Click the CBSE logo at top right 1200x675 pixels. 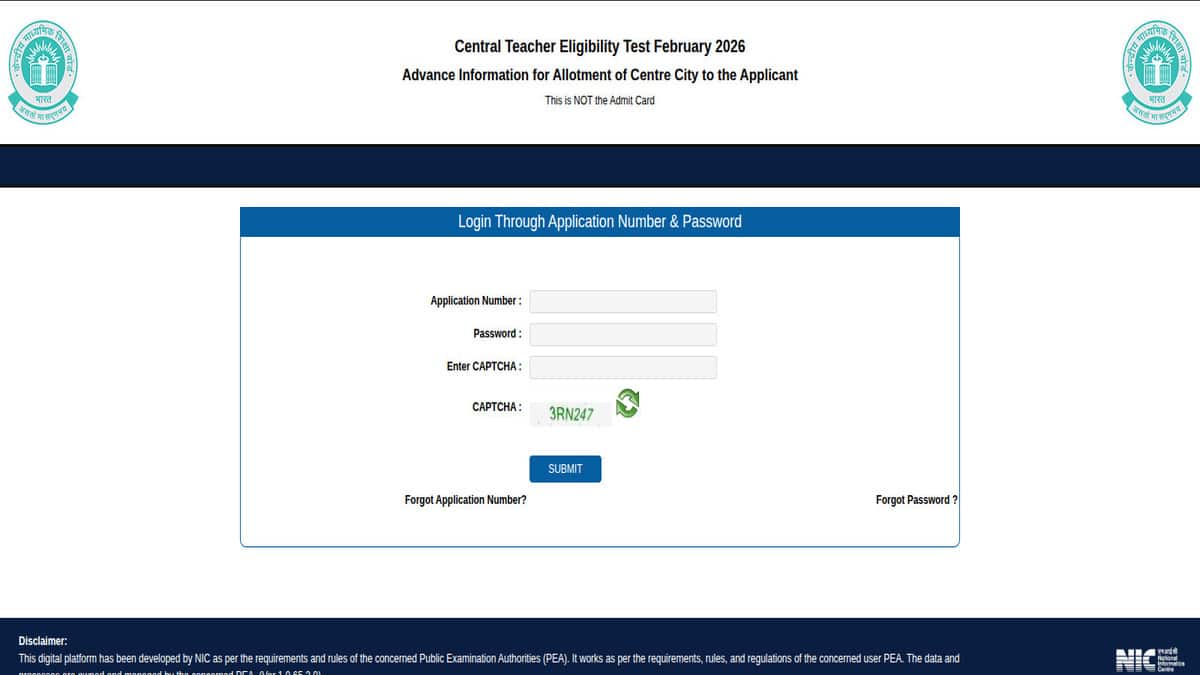pyautogui.click(x=1156, y=72)
